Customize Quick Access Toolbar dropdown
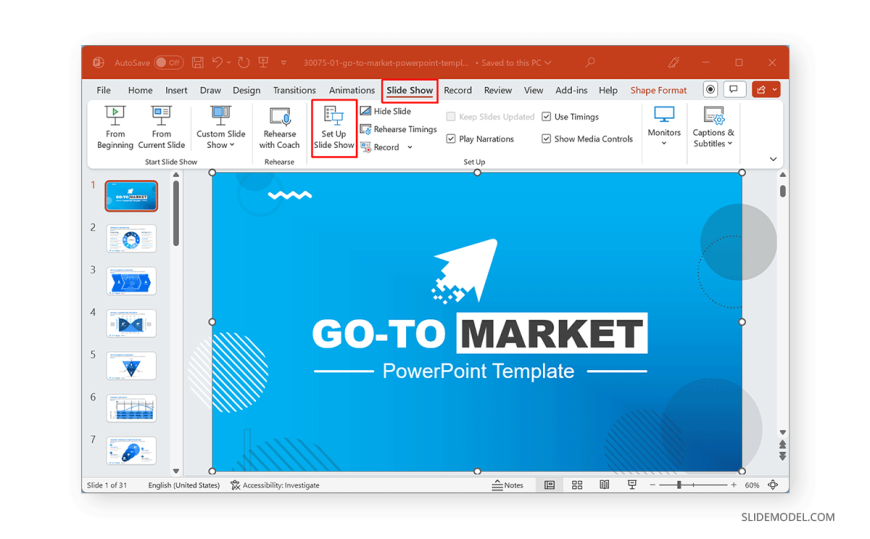Screen dimensions: 870x539 pos(284,63)
